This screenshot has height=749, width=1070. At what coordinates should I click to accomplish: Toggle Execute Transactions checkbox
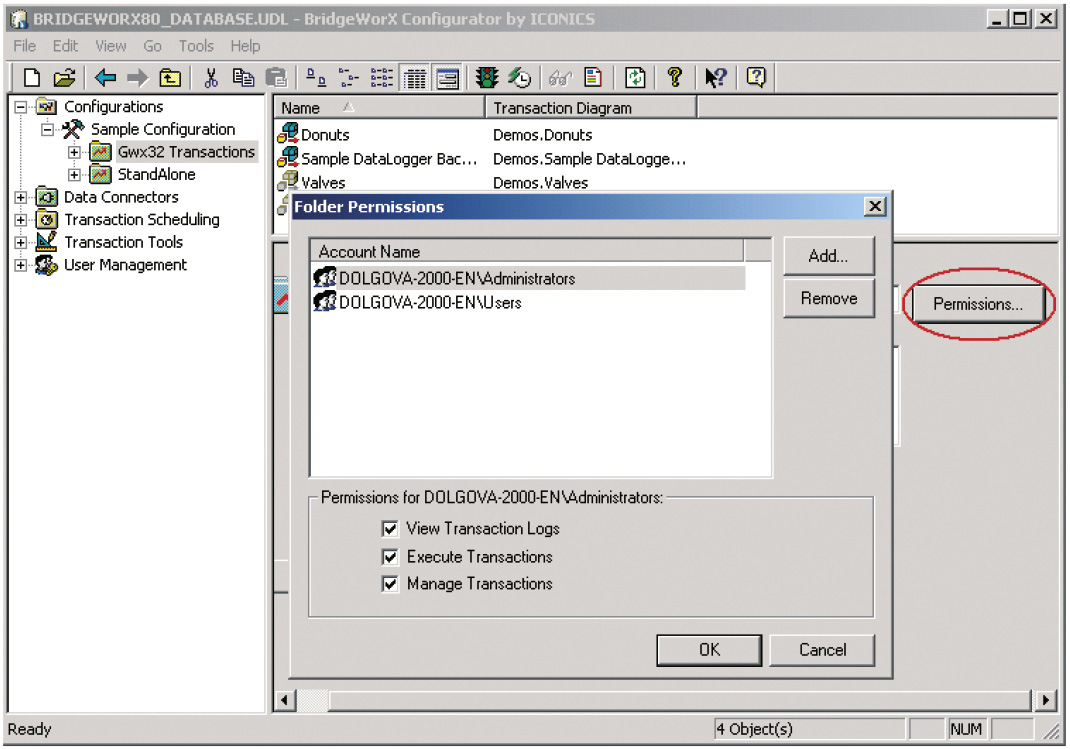(x=390, y=557)
